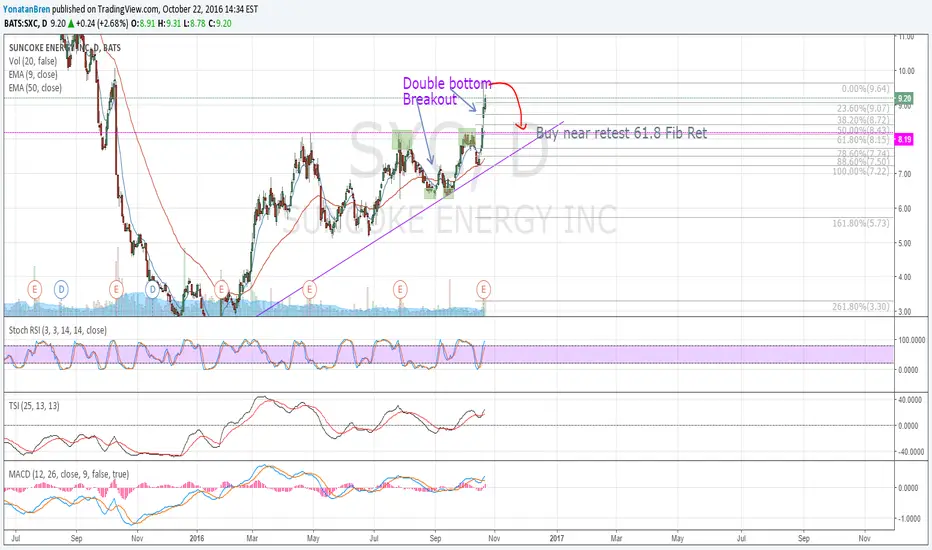Select the curved red arrow drawing

(509, 104)
